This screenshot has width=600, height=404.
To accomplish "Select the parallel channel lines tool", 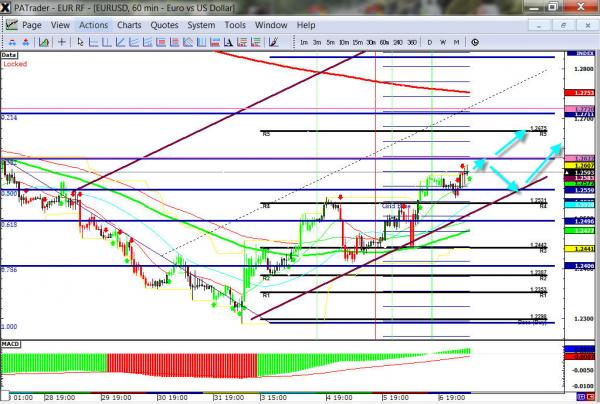I will (134, 42).
